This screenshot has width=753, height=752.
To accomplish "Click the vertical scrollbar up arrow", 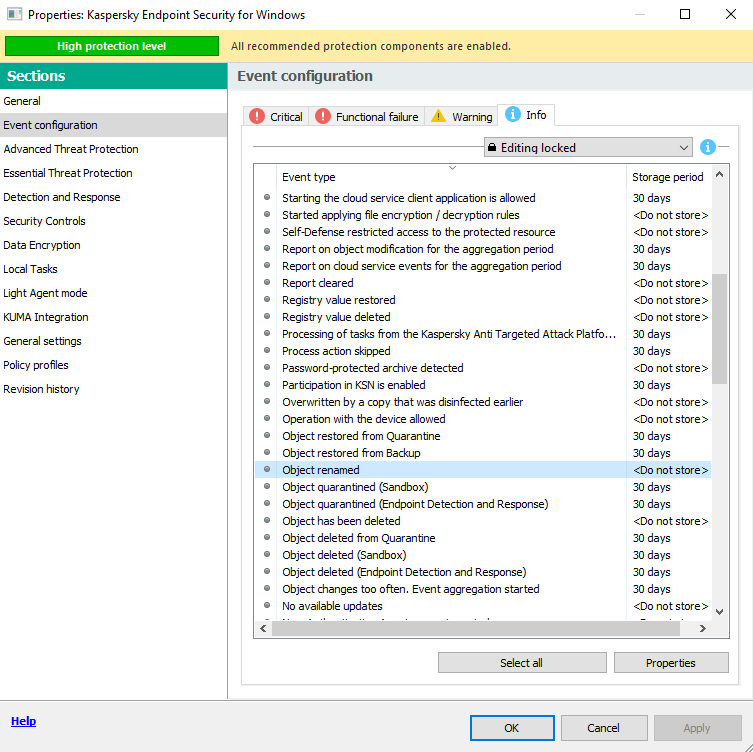I will [719, 174].
